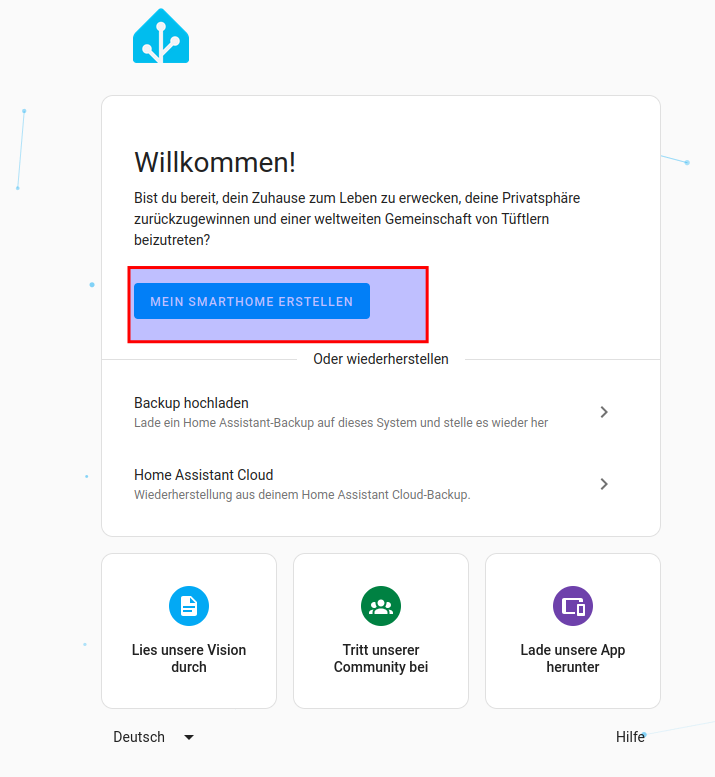Open the Backup hochladen option
The width and height of the screenshot is (715, 777).
pos(191,403)
